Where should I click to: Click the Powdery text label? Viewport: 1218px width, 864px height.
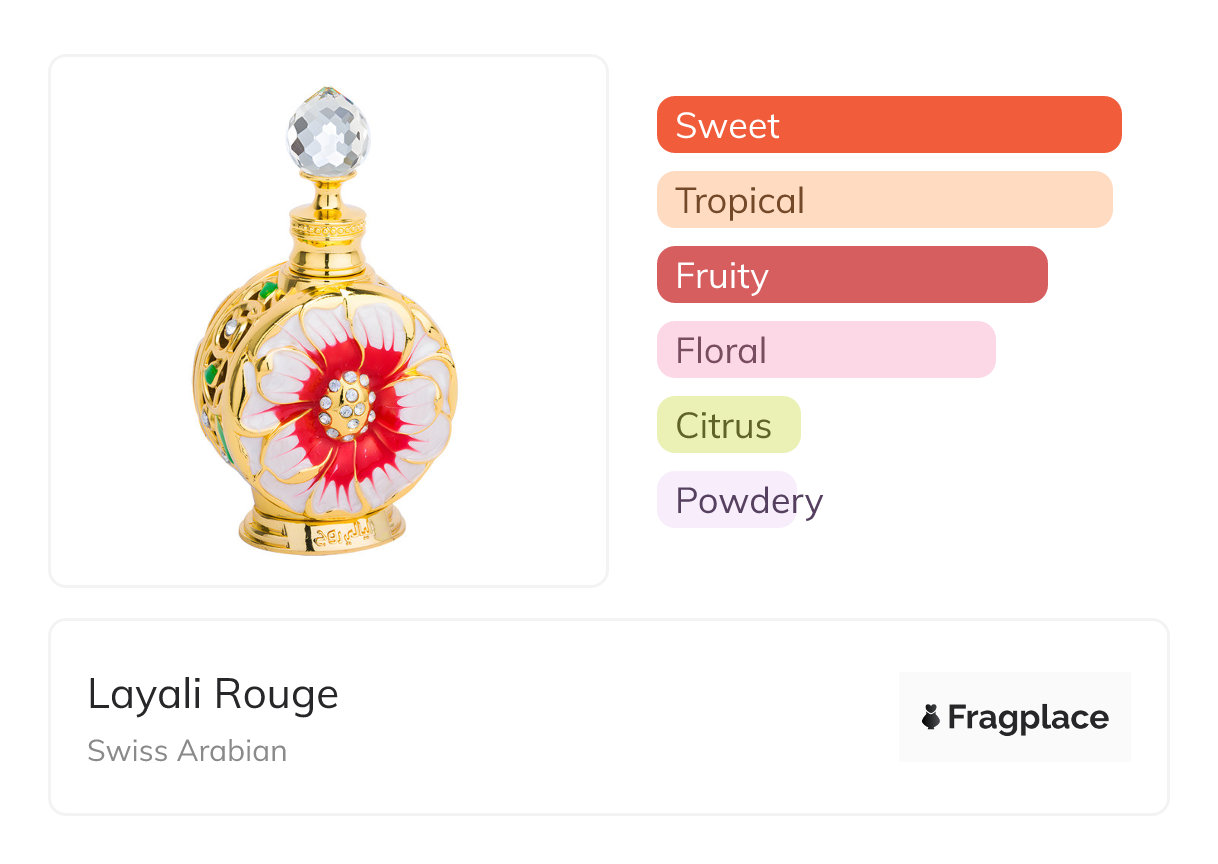(x=749, y=501)
